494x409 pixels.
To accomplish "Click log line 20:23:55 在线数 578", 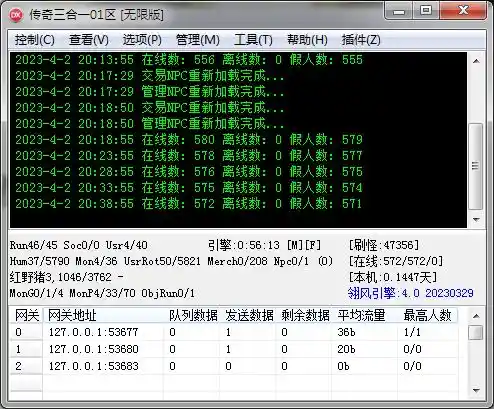I will 189,156.
